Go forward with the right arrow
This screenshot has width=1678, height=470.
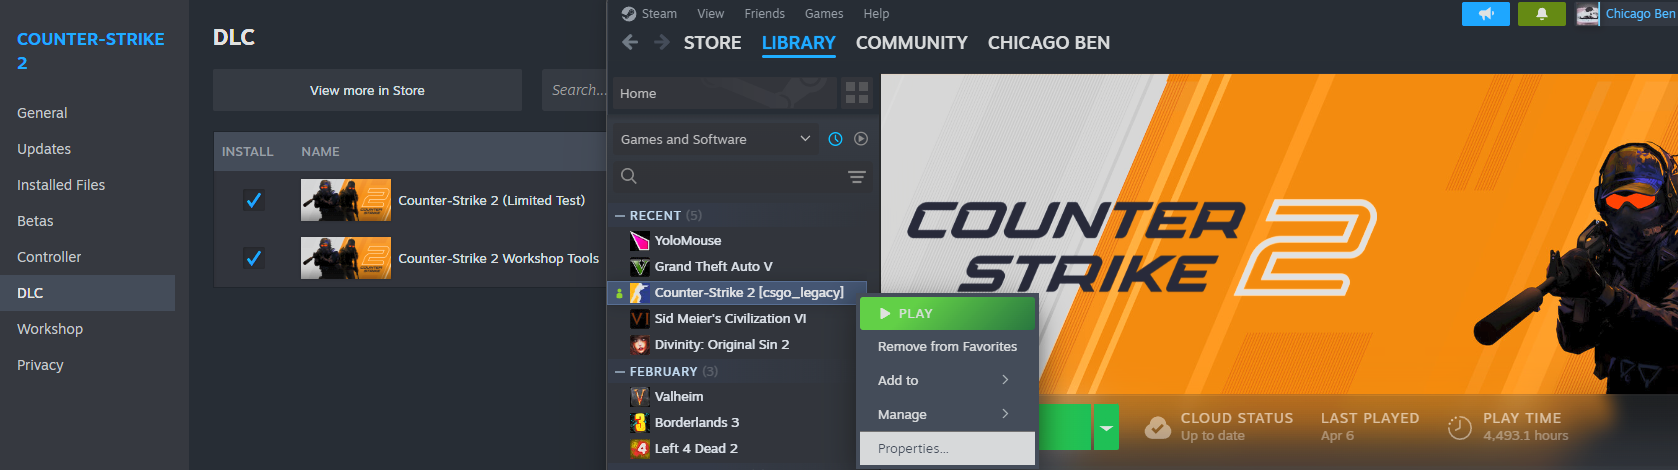pyautogui.click(x=661, y=42)
